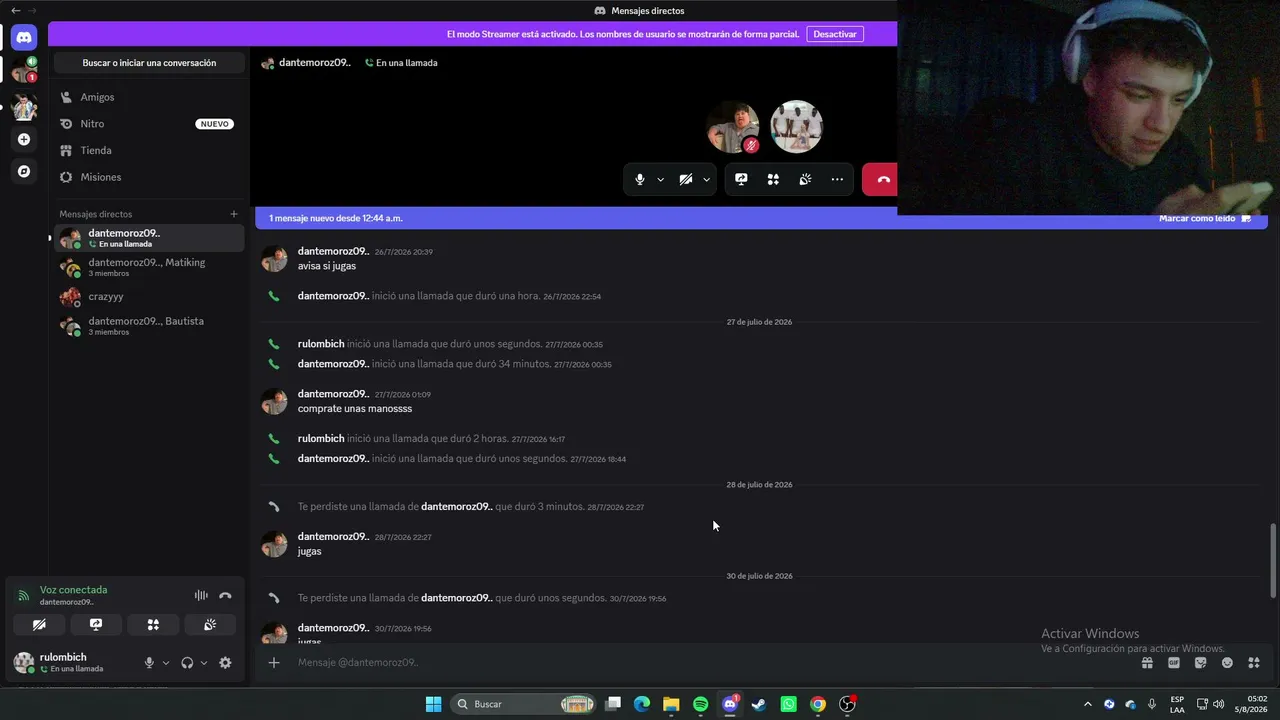Click 'En una llamada' header status
The height and width of the screenshot is (720, 1280).
(x=401, y=63)
